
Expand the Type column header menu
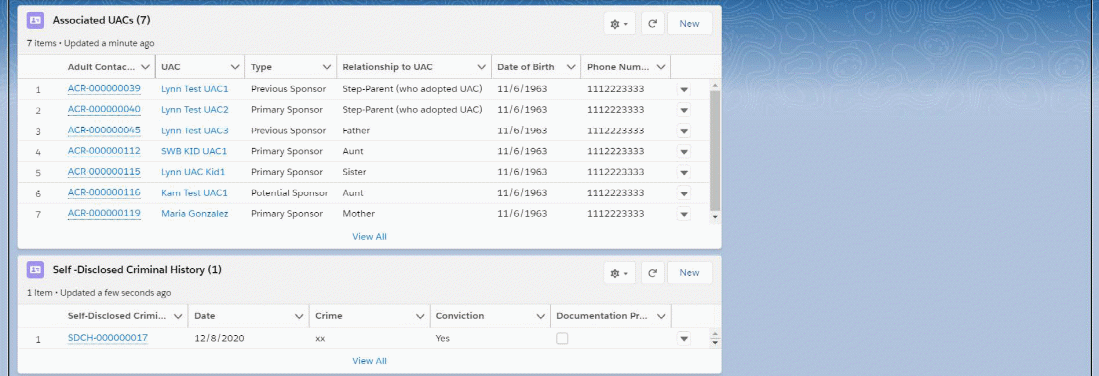327,67
